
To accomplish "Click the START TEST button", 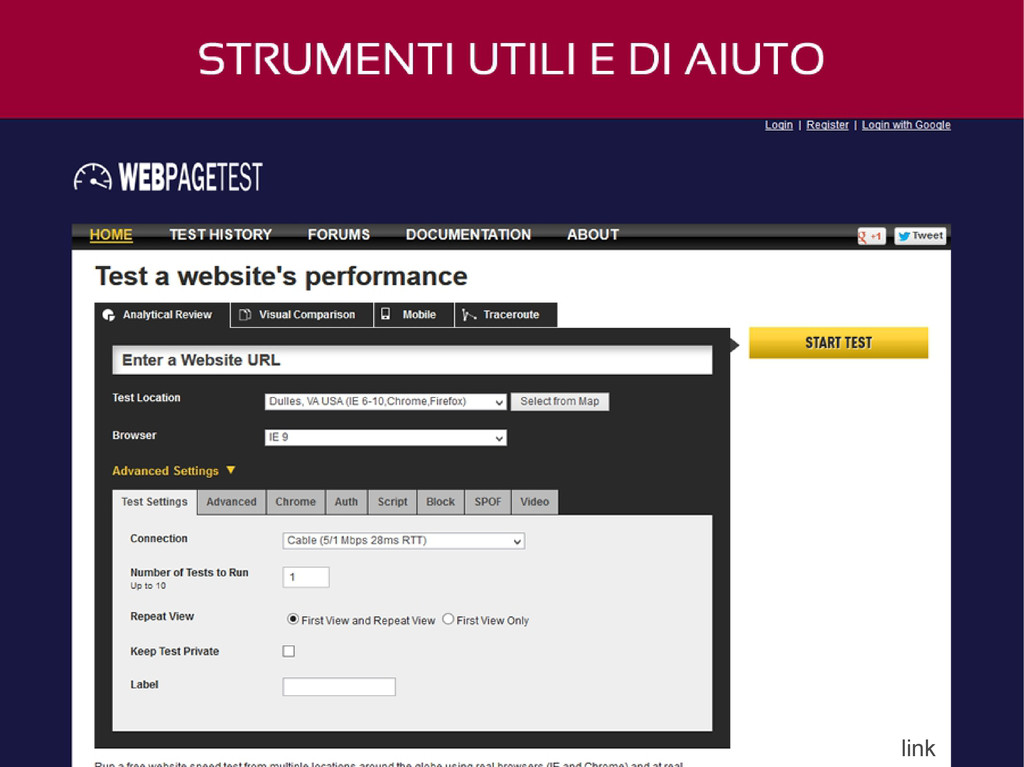I will click(839, 342).
